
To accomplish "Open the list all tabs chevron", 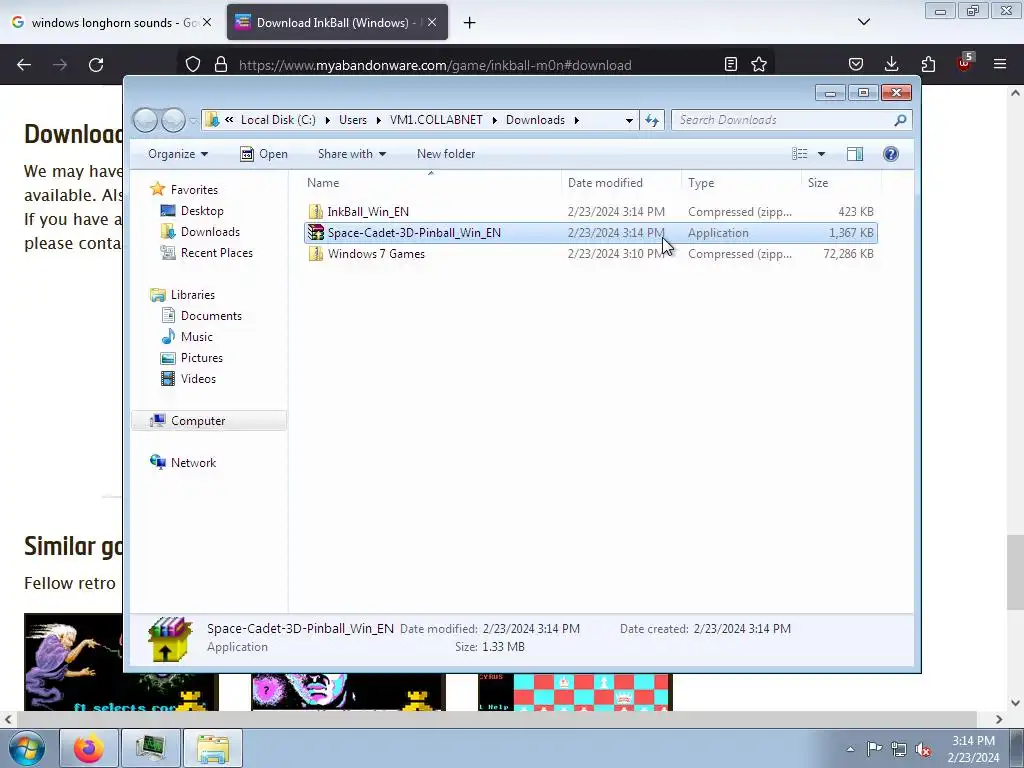I will (864, 22).
